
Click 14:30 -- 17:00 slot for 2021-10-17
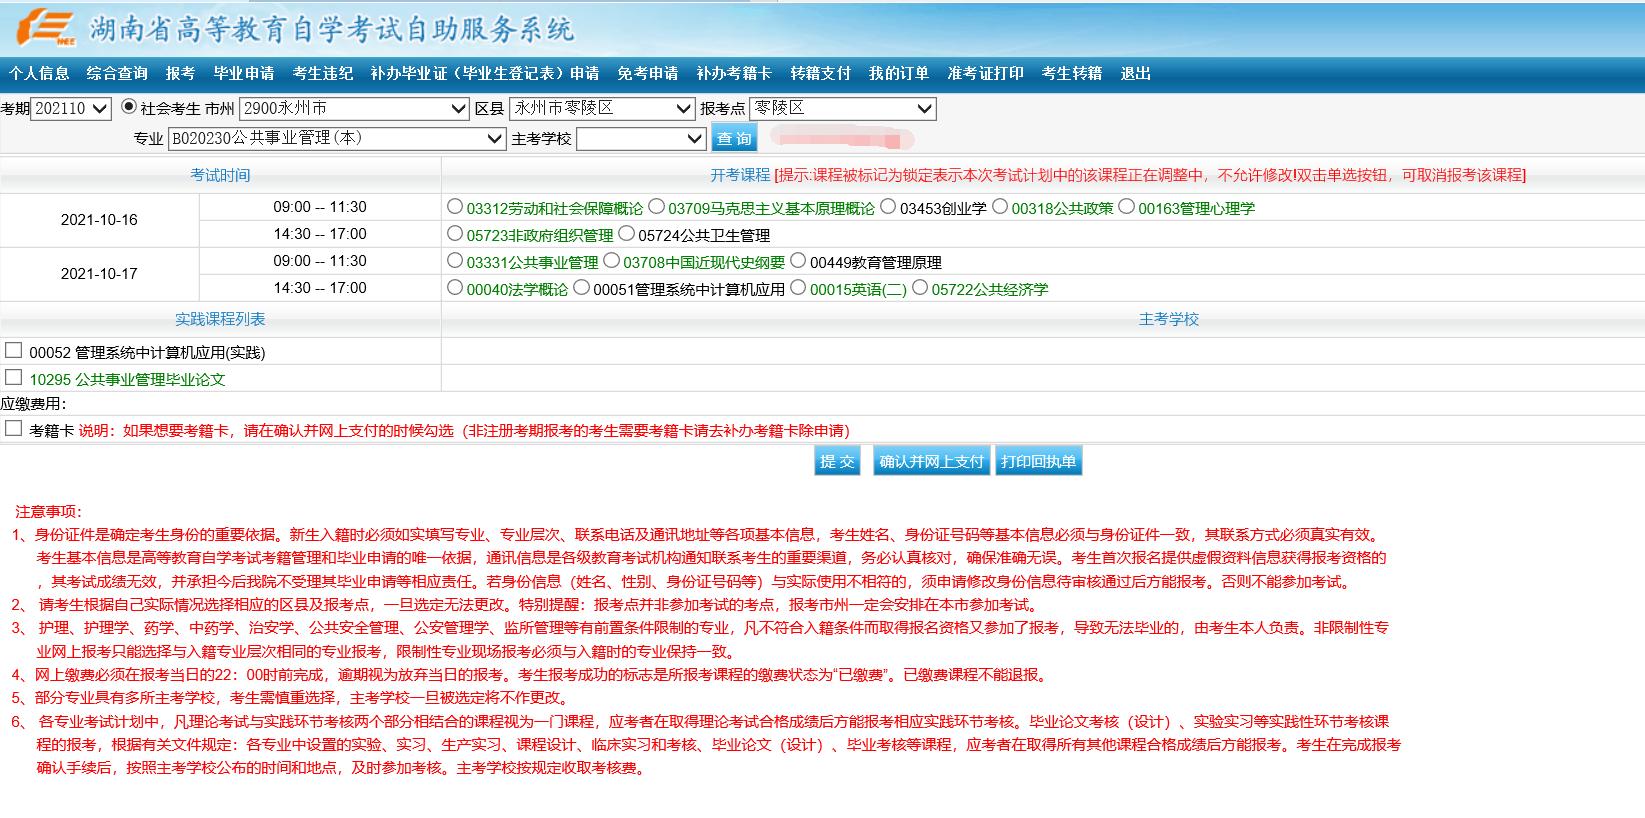pos(320,288)
